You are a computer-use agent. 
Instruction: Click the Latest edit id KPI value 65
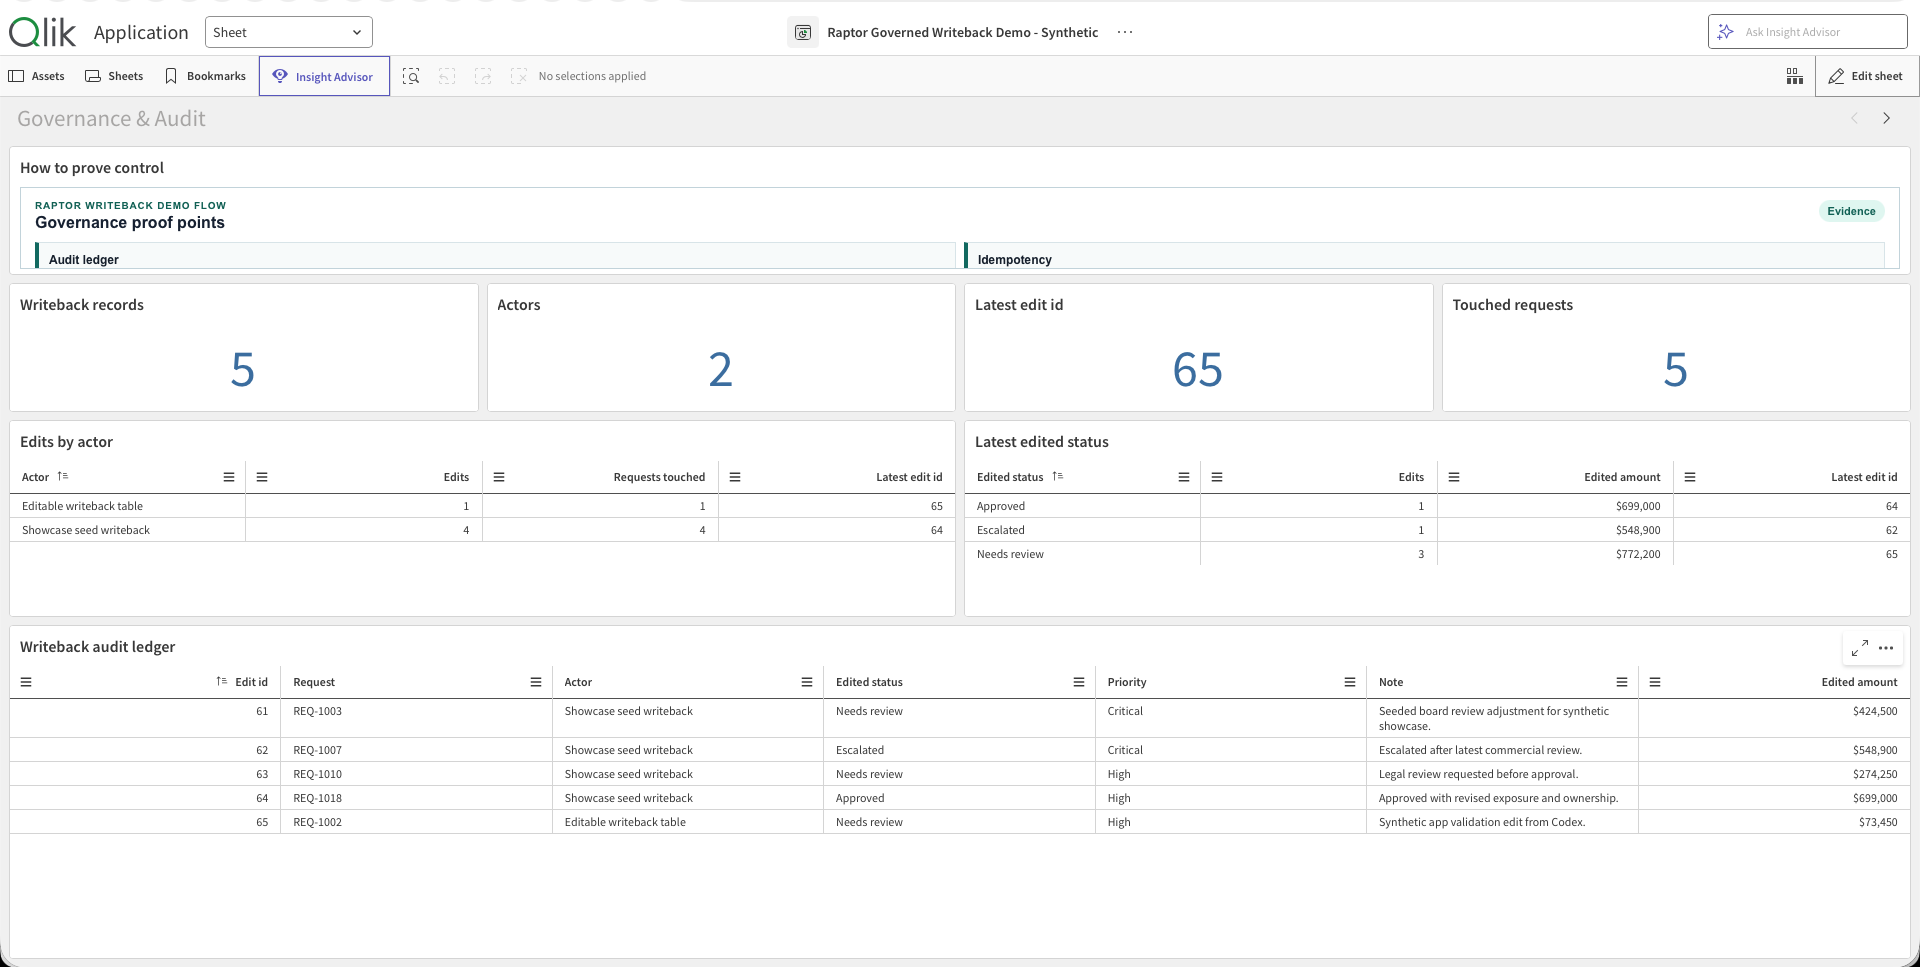pos(1198,370)
